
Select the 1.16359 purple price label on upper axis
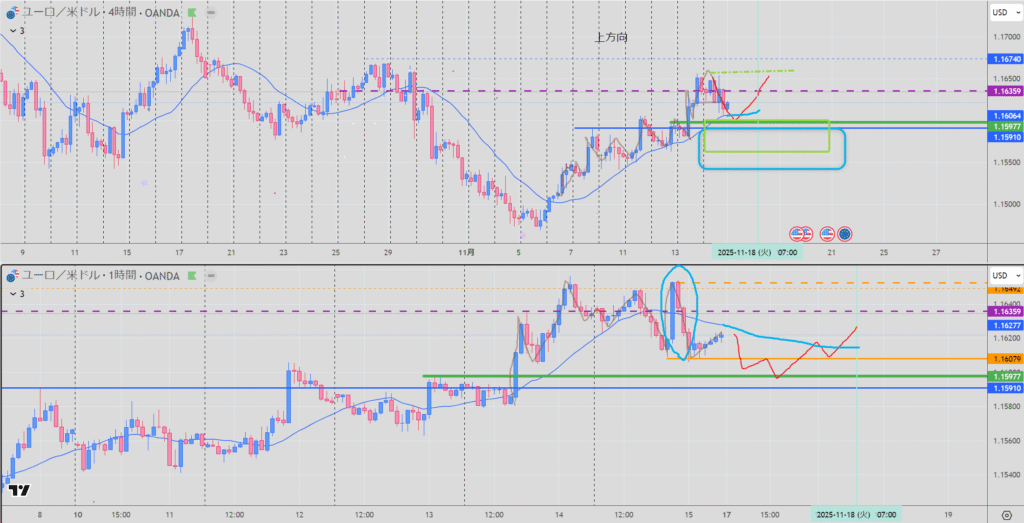[x=1002, y=91]
